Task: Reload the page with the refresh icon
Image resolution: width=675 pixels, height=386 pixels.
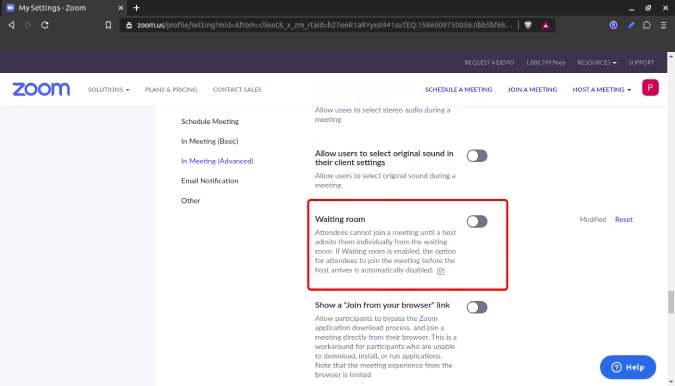Action: [45, 25]
